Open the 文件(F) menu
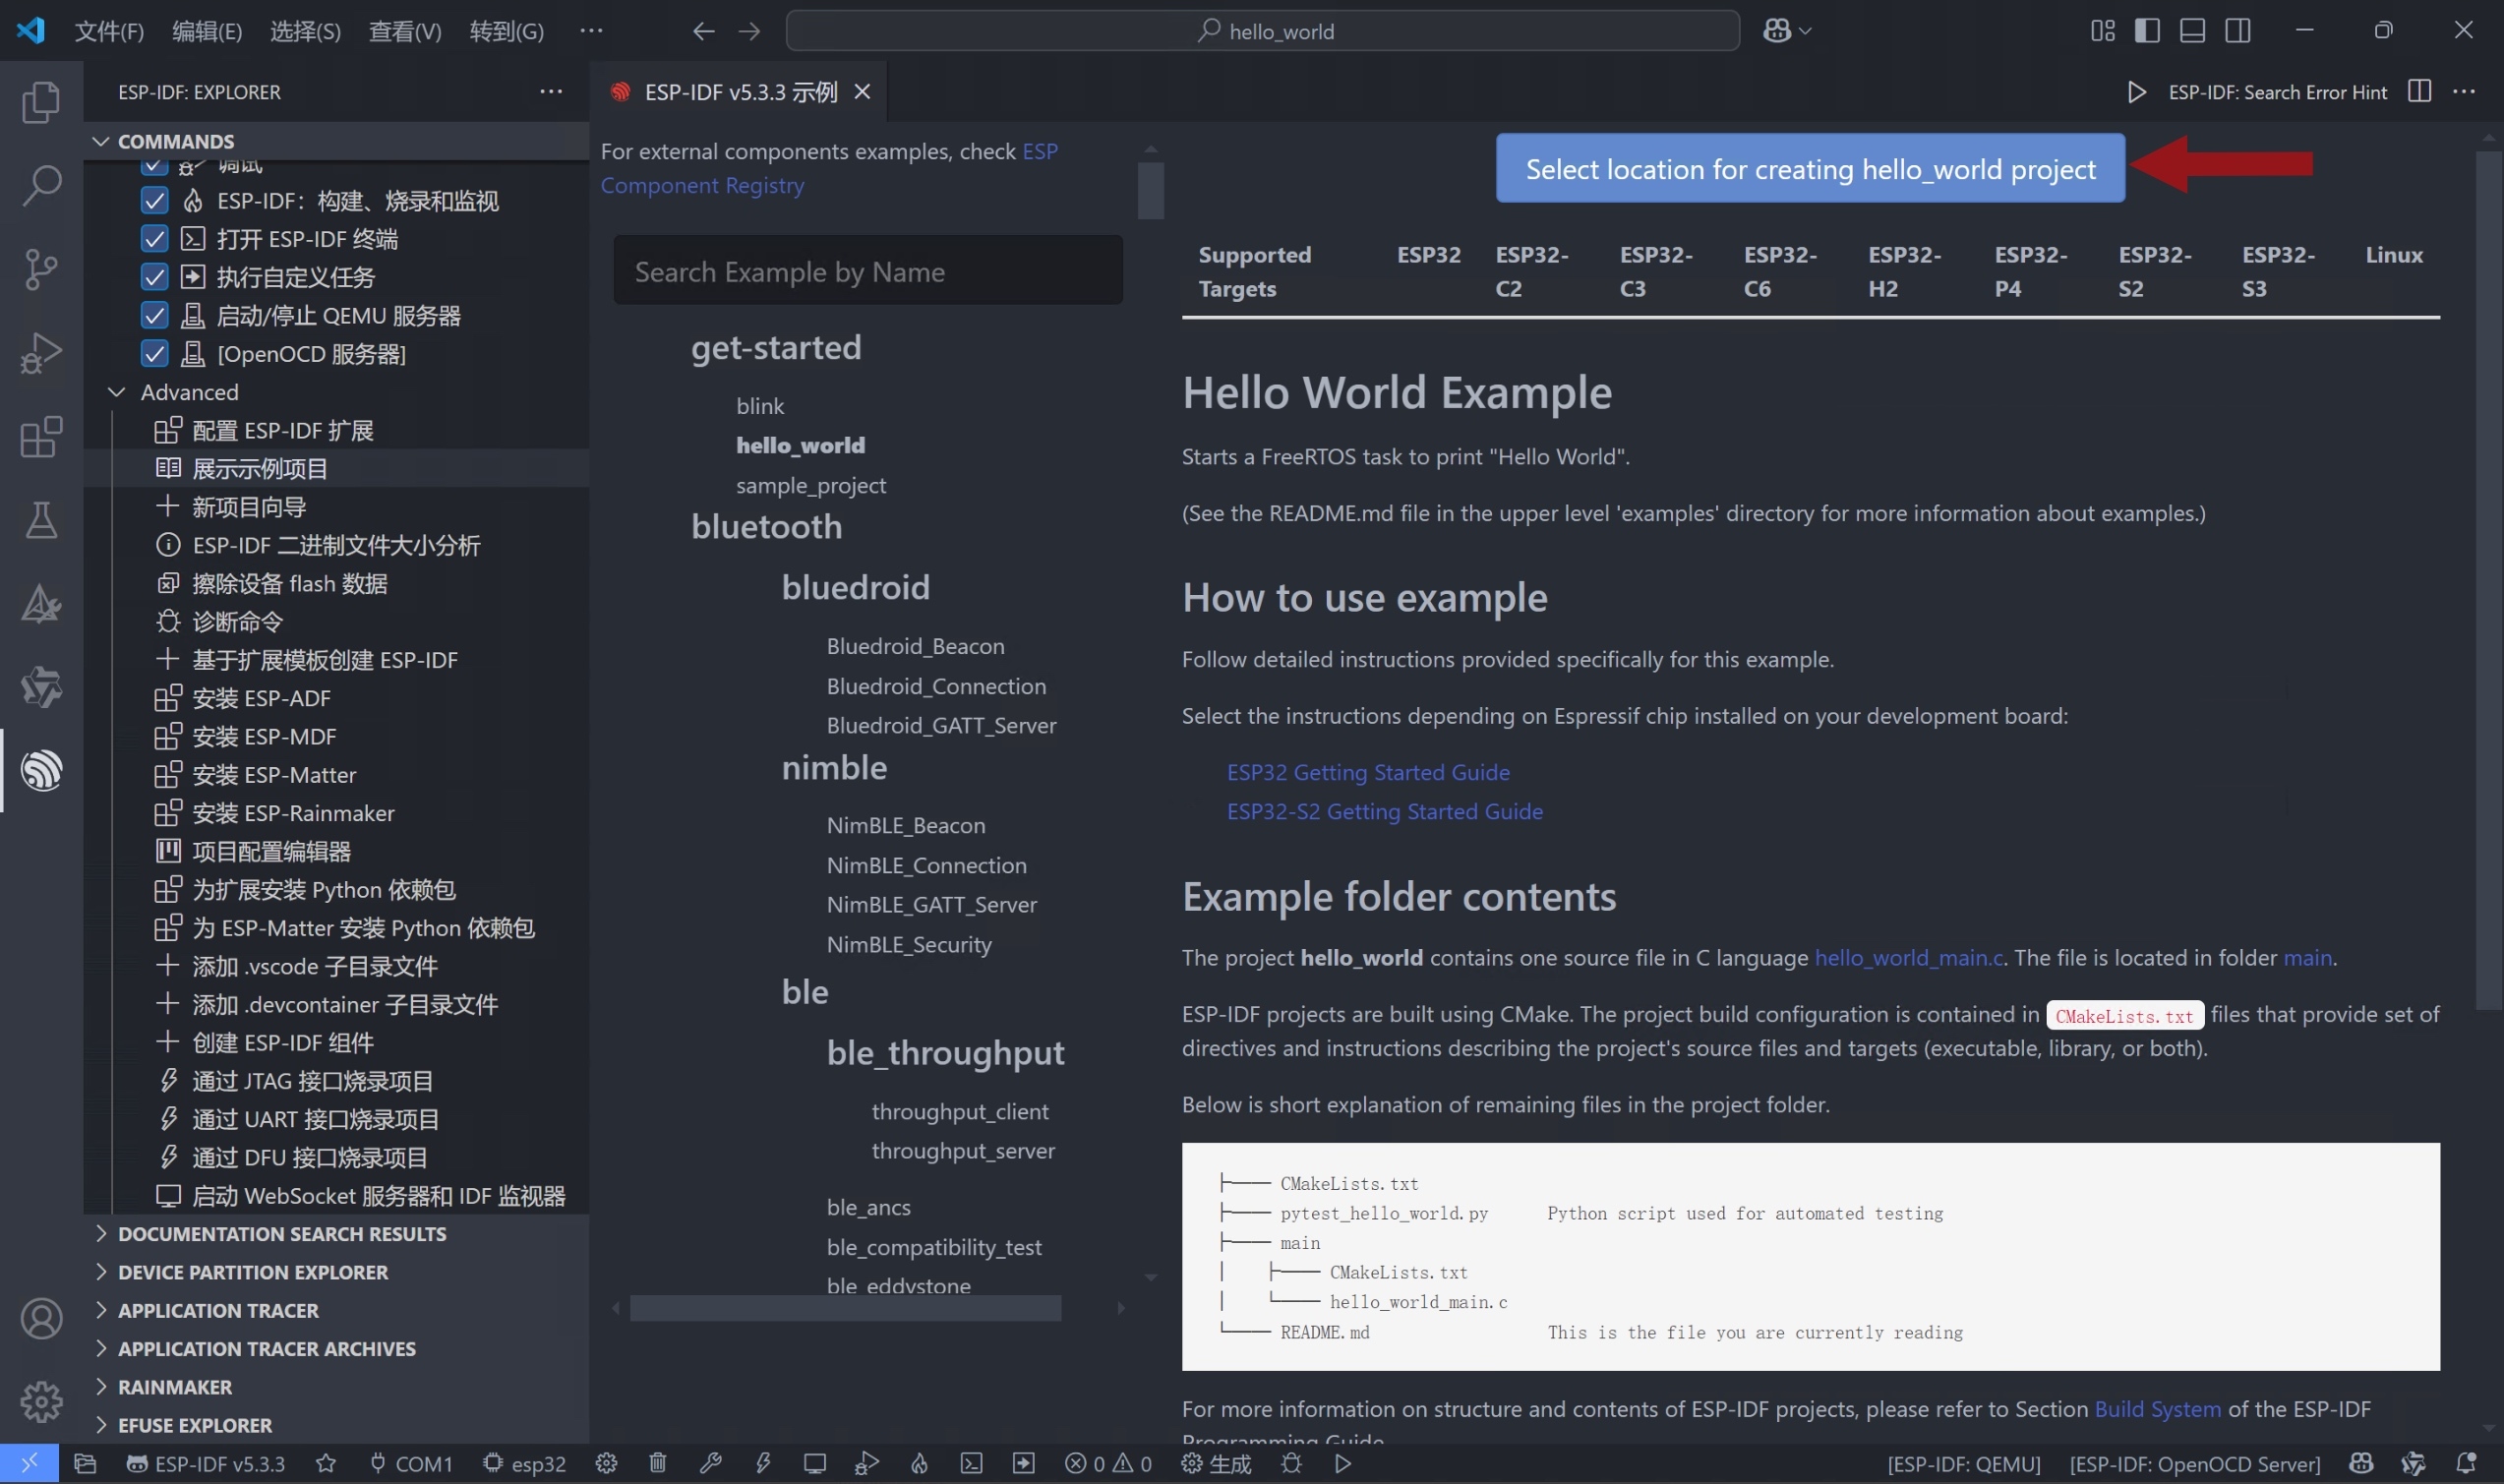The height and width of the screenshot is (1484, 2504). (x=109, y=31)
